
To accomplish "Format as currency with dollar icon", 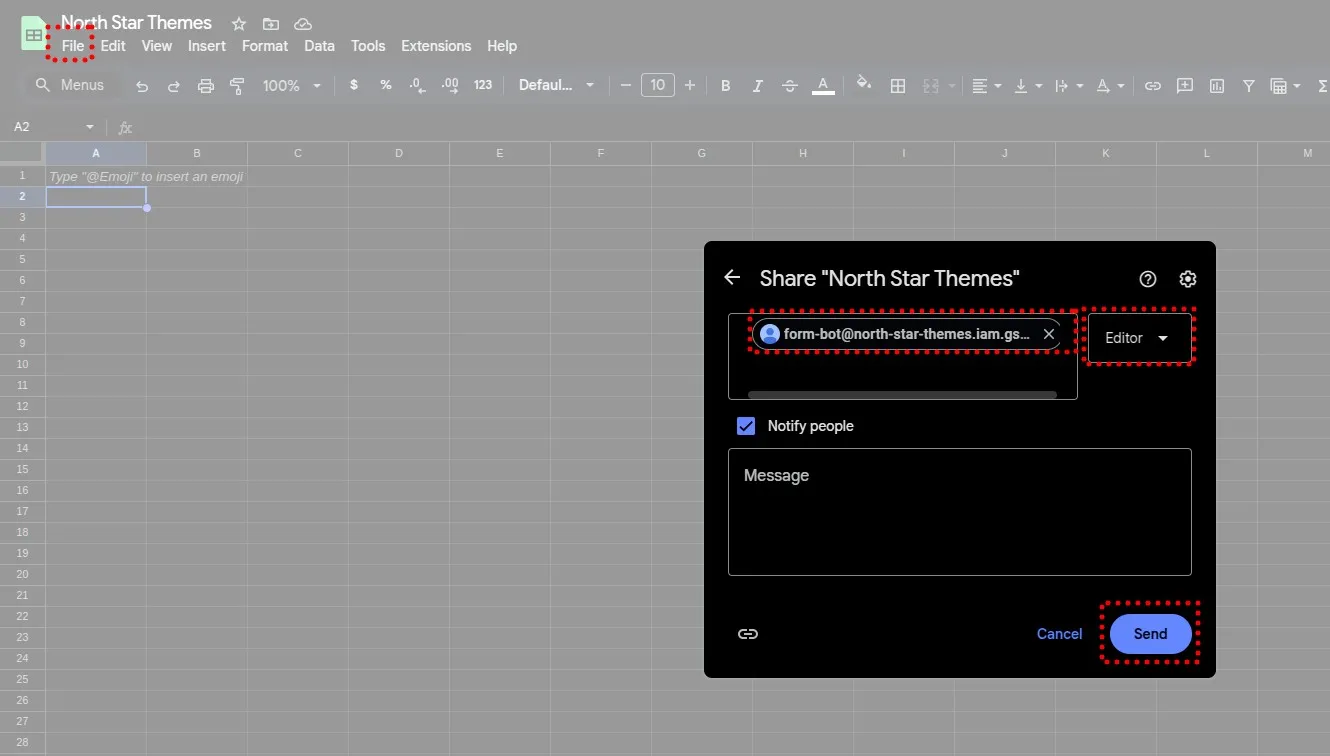I will 354,86.
